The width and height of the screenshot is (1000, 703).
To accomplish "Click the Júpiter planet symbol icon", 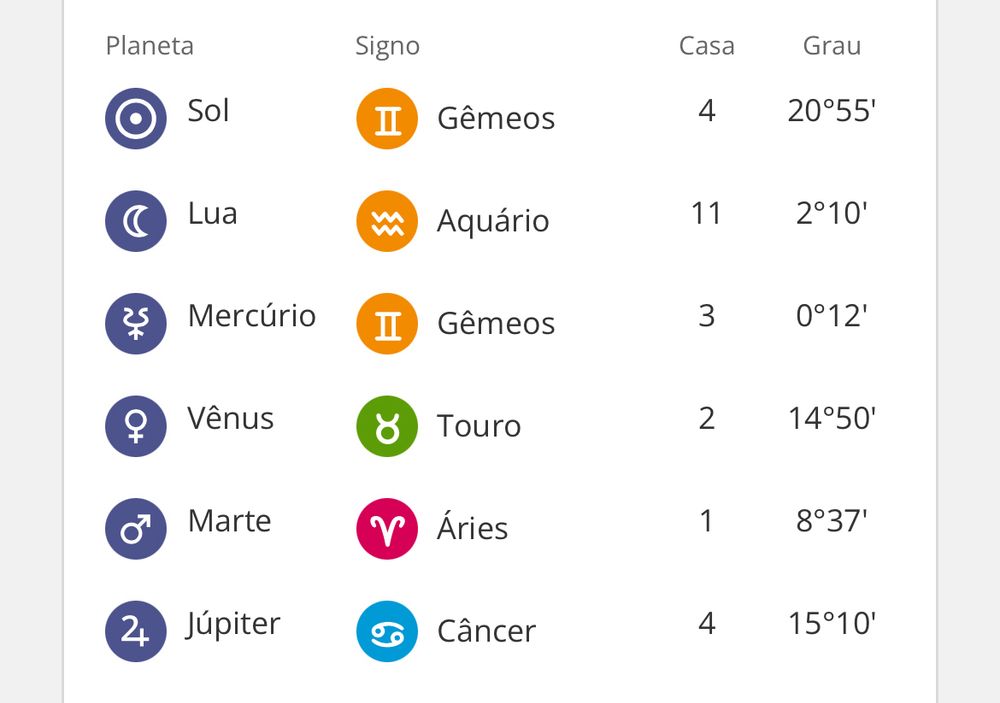I will 136,632.
